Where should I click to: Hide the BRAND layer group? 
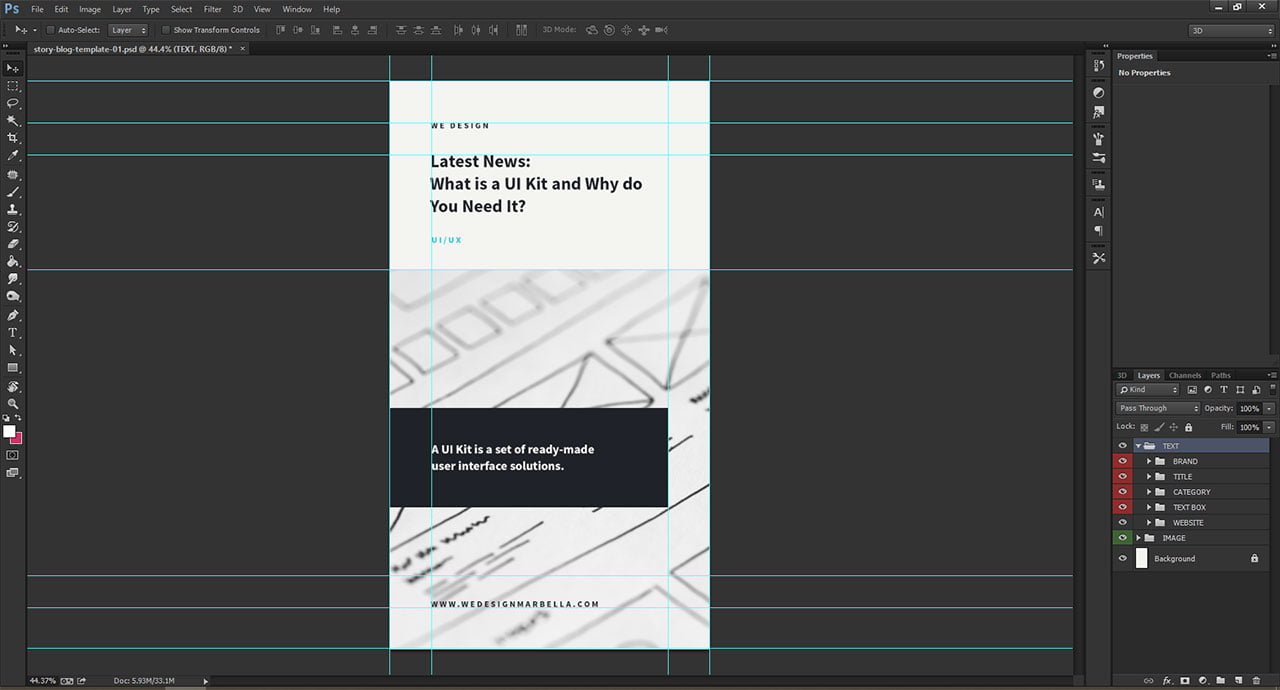[x=1123, y=461]
